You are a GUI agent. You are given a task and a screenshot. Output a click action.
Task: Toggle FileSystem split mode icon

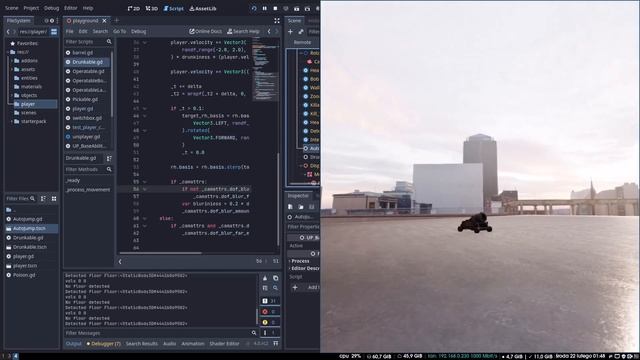[x=54, y=32]
